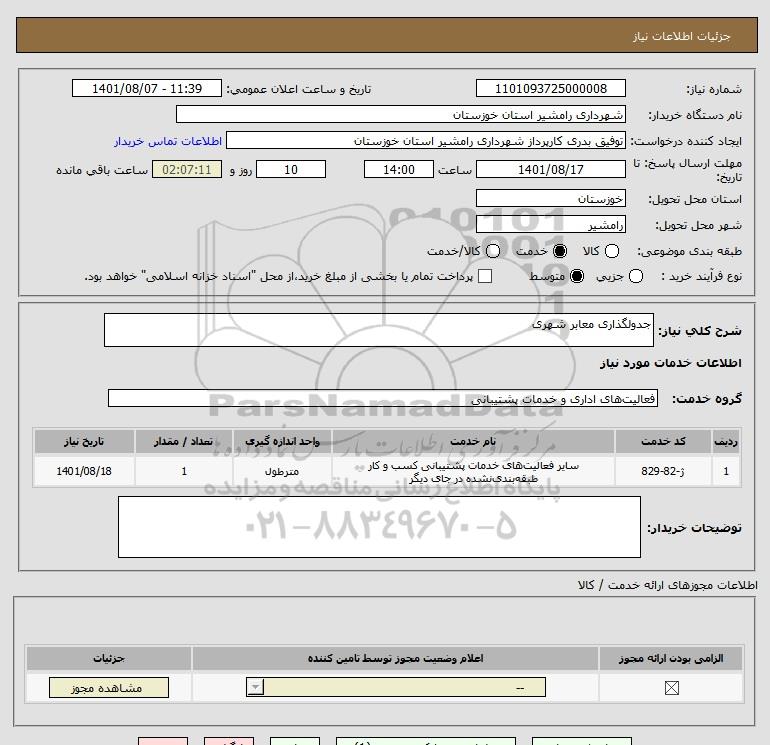Click the تعداد / مقدار column header
The height and width of the screenshot is (745, 770).
click(184, 441)
